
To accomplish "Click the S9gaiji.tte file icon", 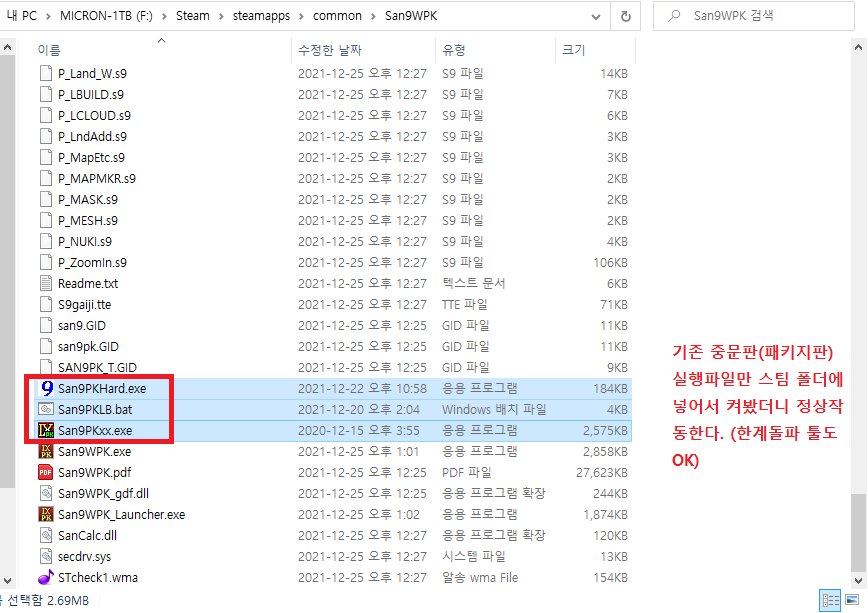I will [46, 305].
